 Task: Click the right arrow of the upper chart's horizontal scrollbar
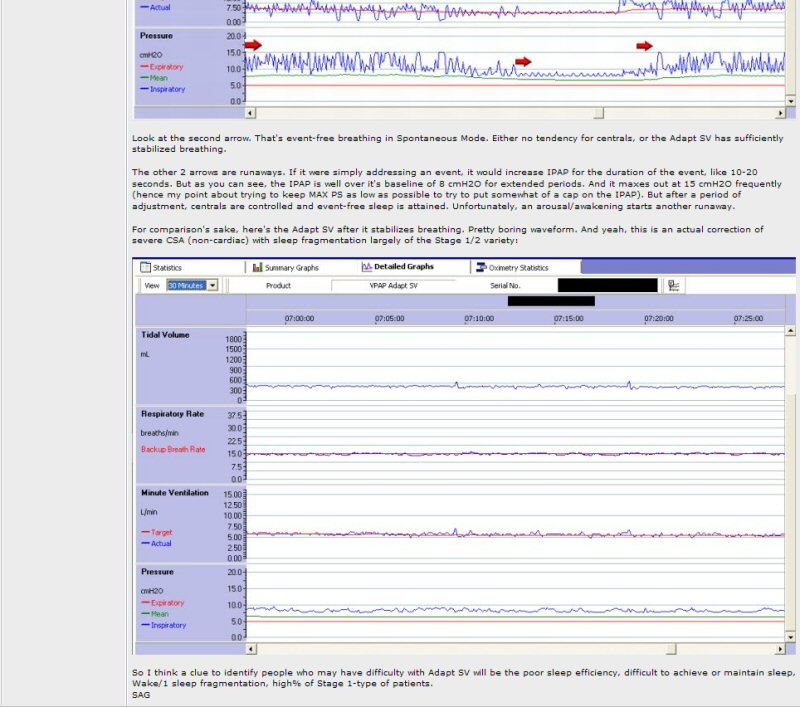(x=780, y=113)
